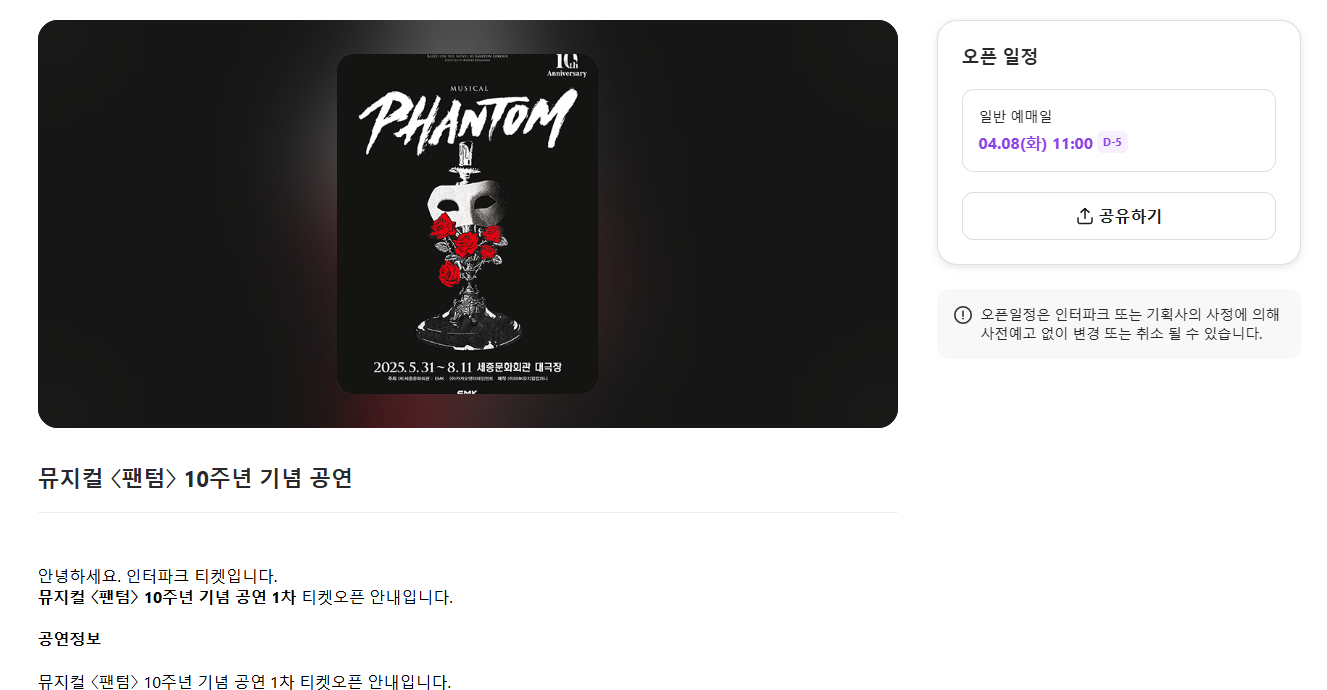The width and height of the screenshot is (1327, 690).
Task: Click the 뮤지컬 〈팬텀〉 10주년 기념 공연 title
Action: tap(195, 478)
